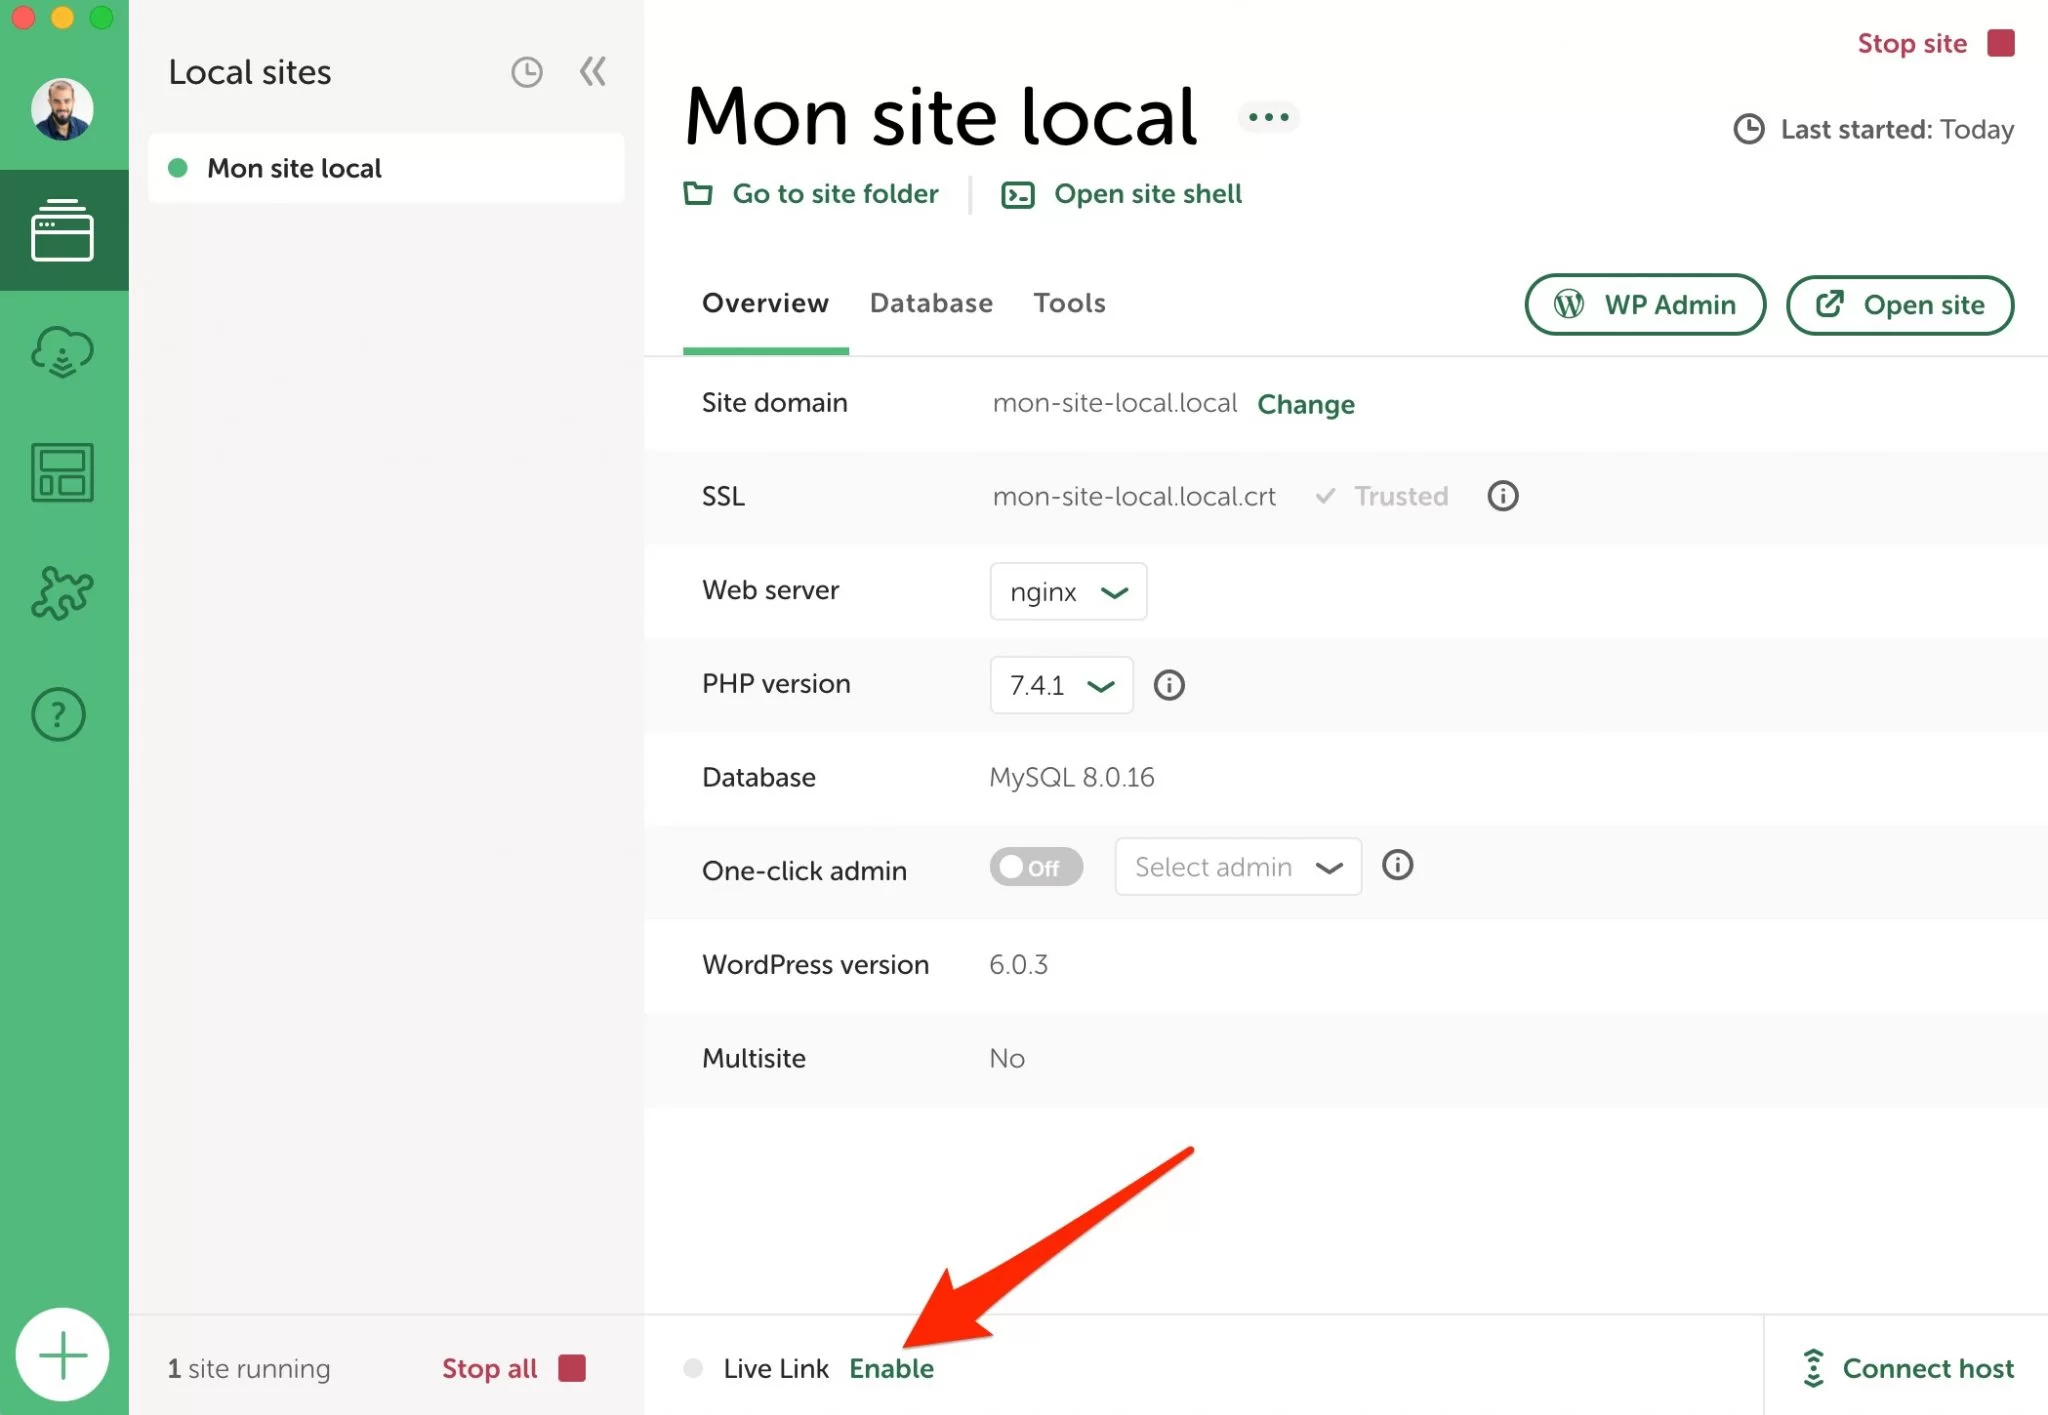
Task: Open Blueprints sidebar icon
Action: [x=62, y=472]
